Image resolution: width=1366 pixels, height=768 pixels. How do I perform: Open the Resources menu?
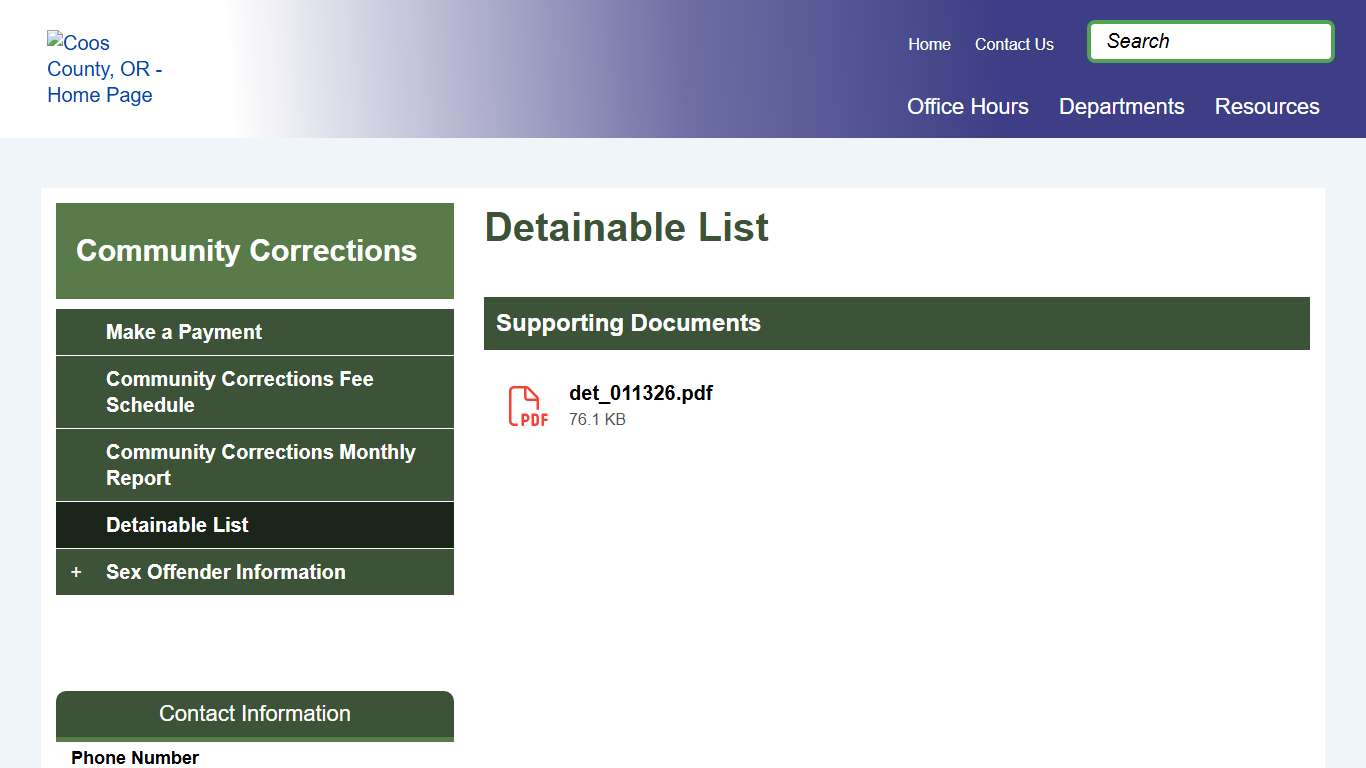1266,106
